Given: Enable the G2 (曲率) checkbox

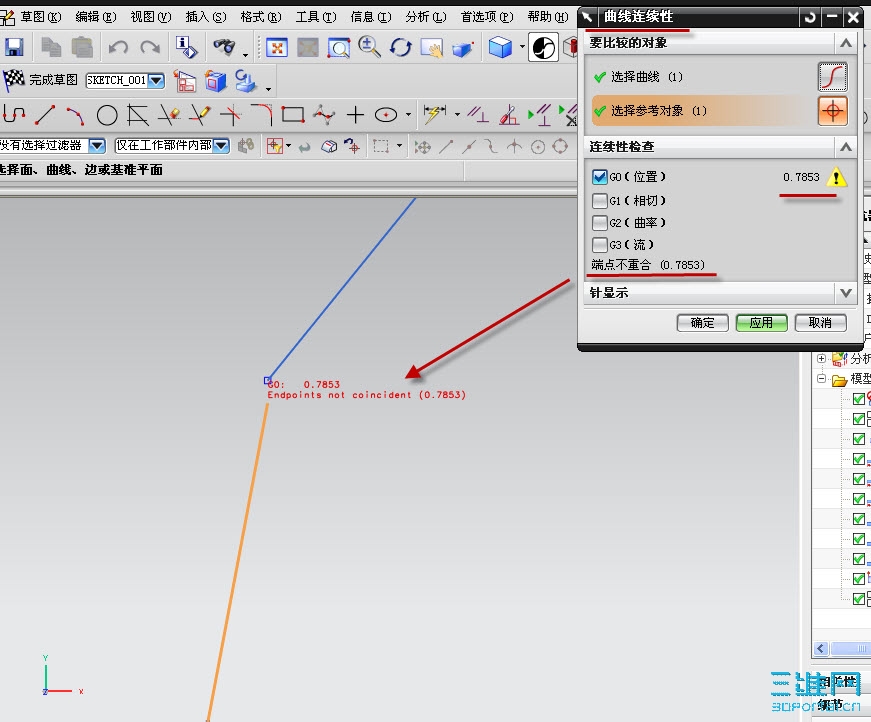Looking at the screenshot, I should pyautogui.click(x=599, y=223).
